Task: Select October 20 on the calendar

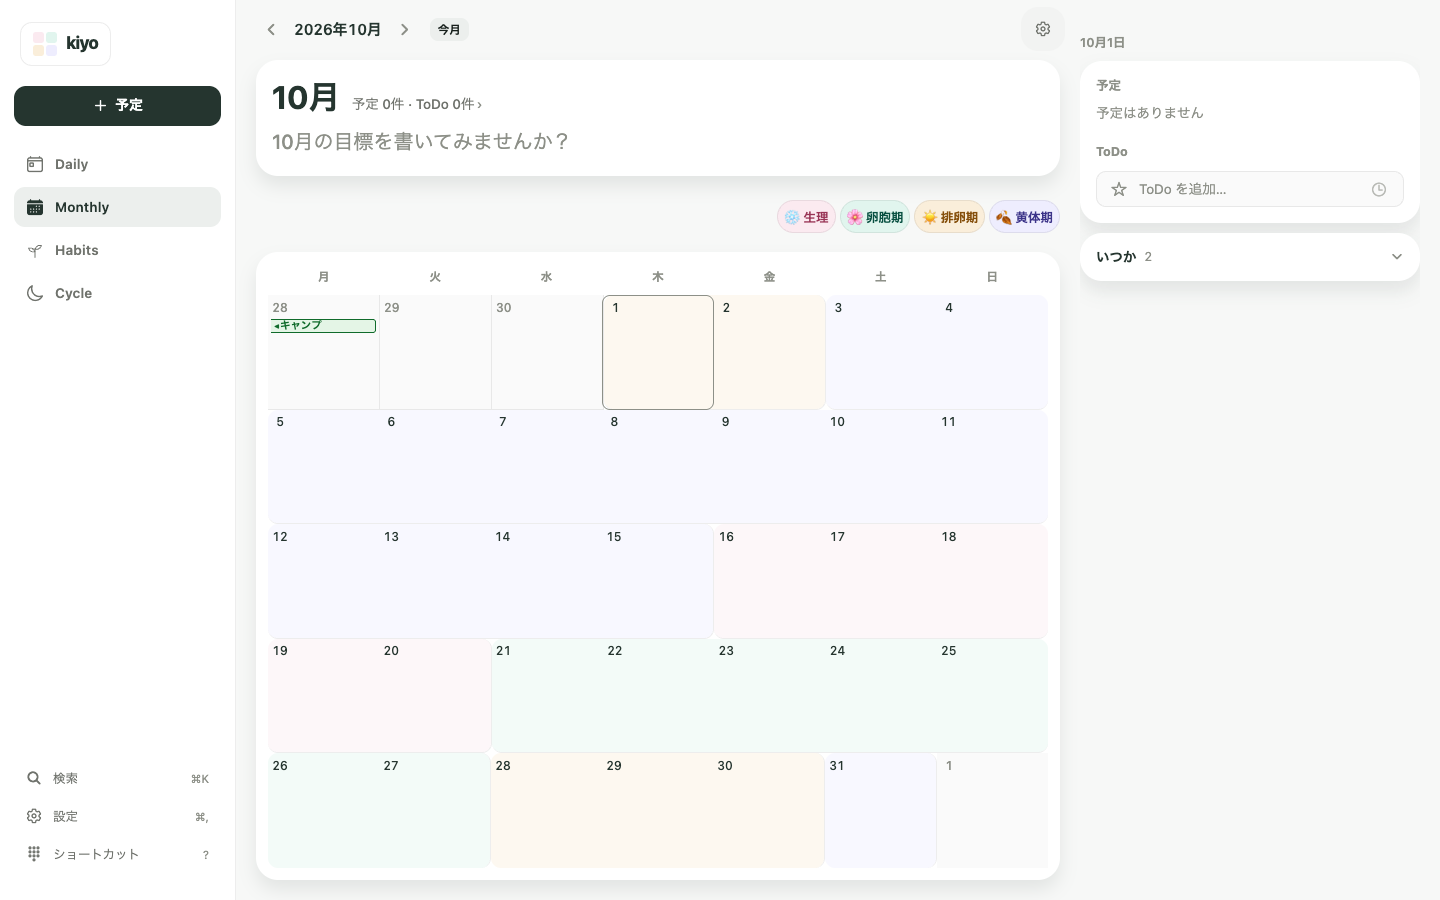Action: pyautogui.click(x=435, y=695)
